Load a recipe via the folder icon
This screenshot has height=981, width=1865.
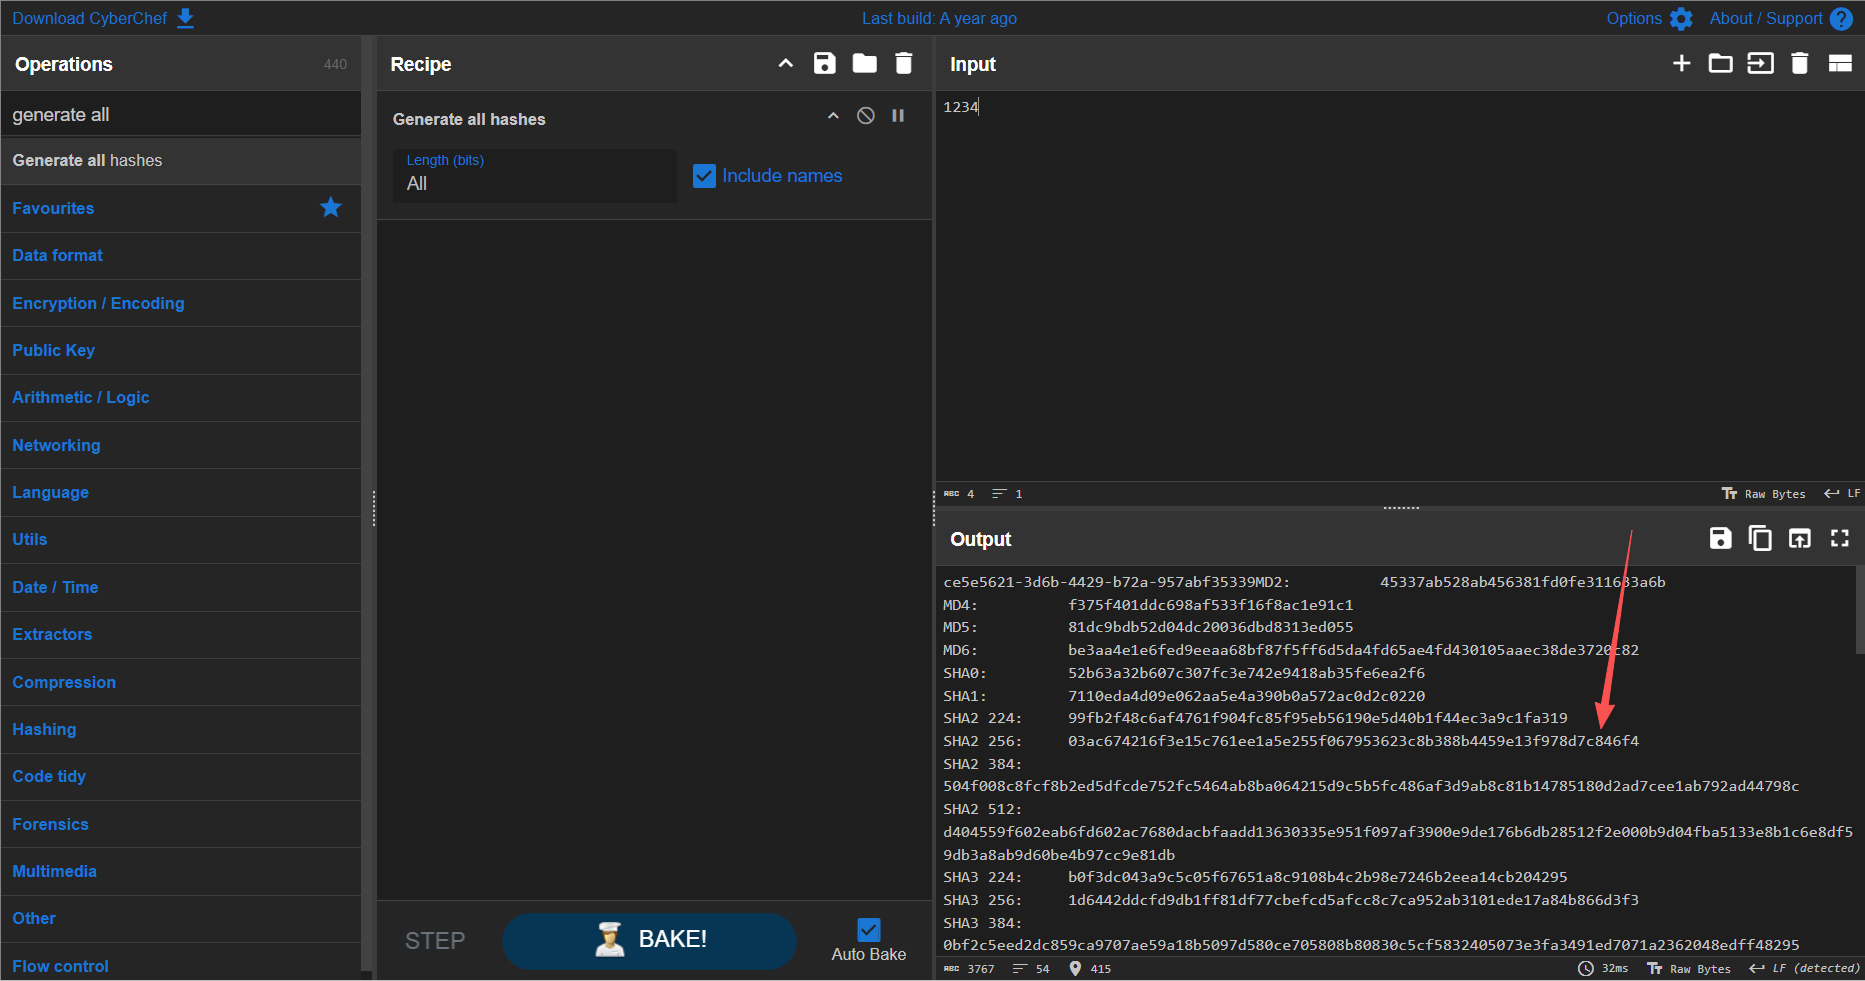[x=864, y=64]
